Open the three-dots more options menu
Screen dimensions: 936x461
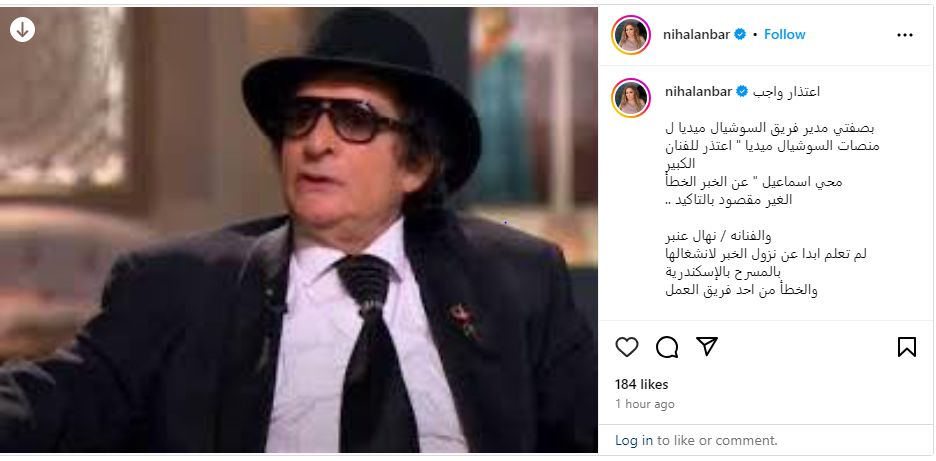[x=905, y=35]
